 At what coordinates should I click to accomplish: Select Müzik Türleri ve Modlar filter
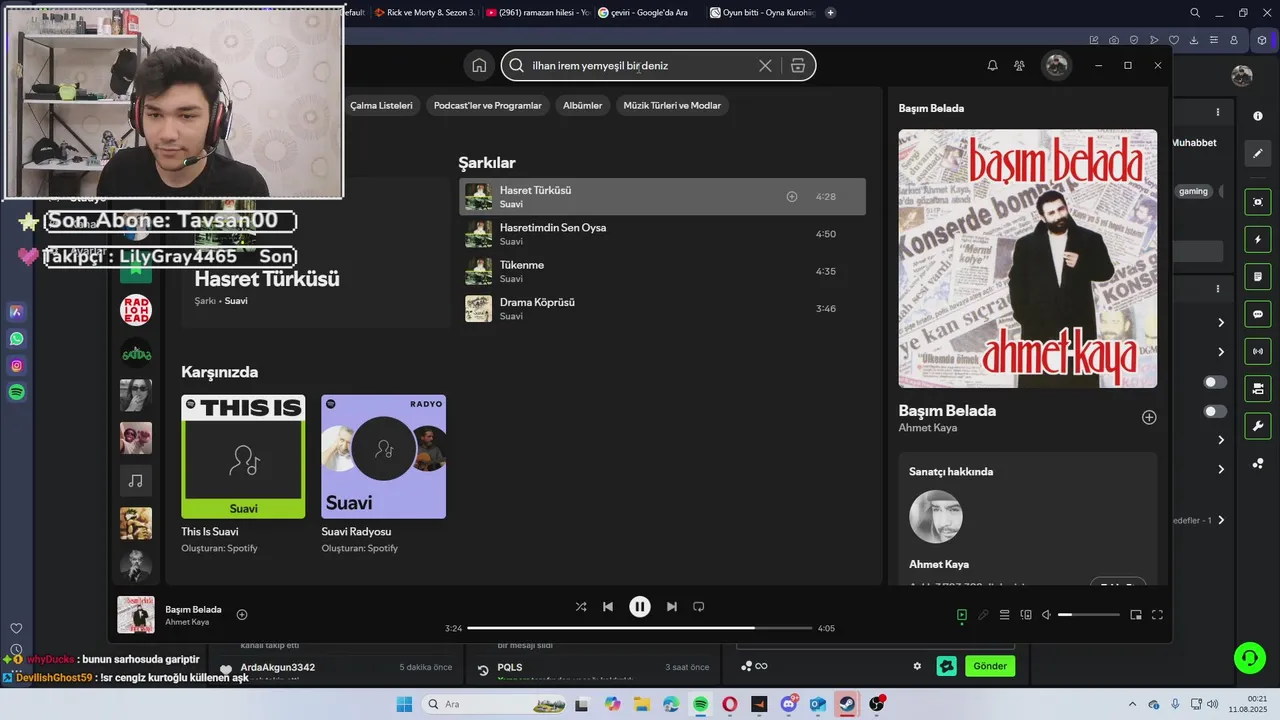(x=672, y=105)
